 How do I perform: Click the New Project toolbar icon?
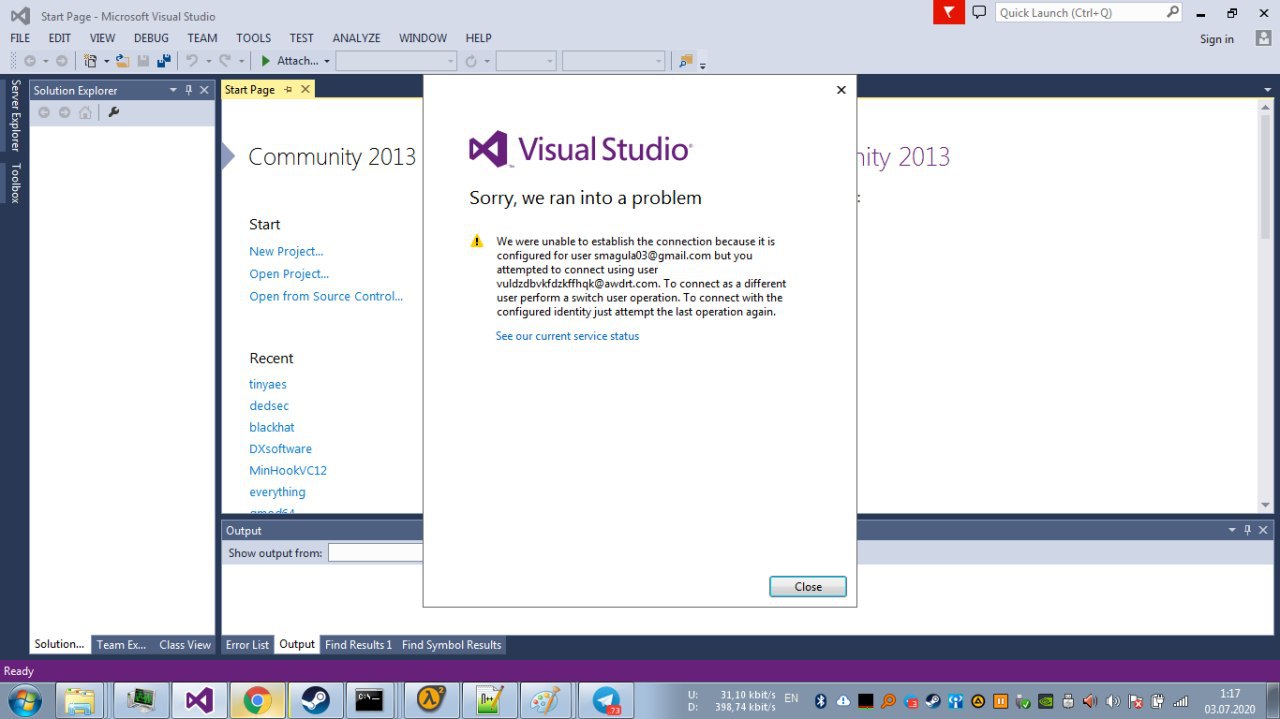[91, 61]
